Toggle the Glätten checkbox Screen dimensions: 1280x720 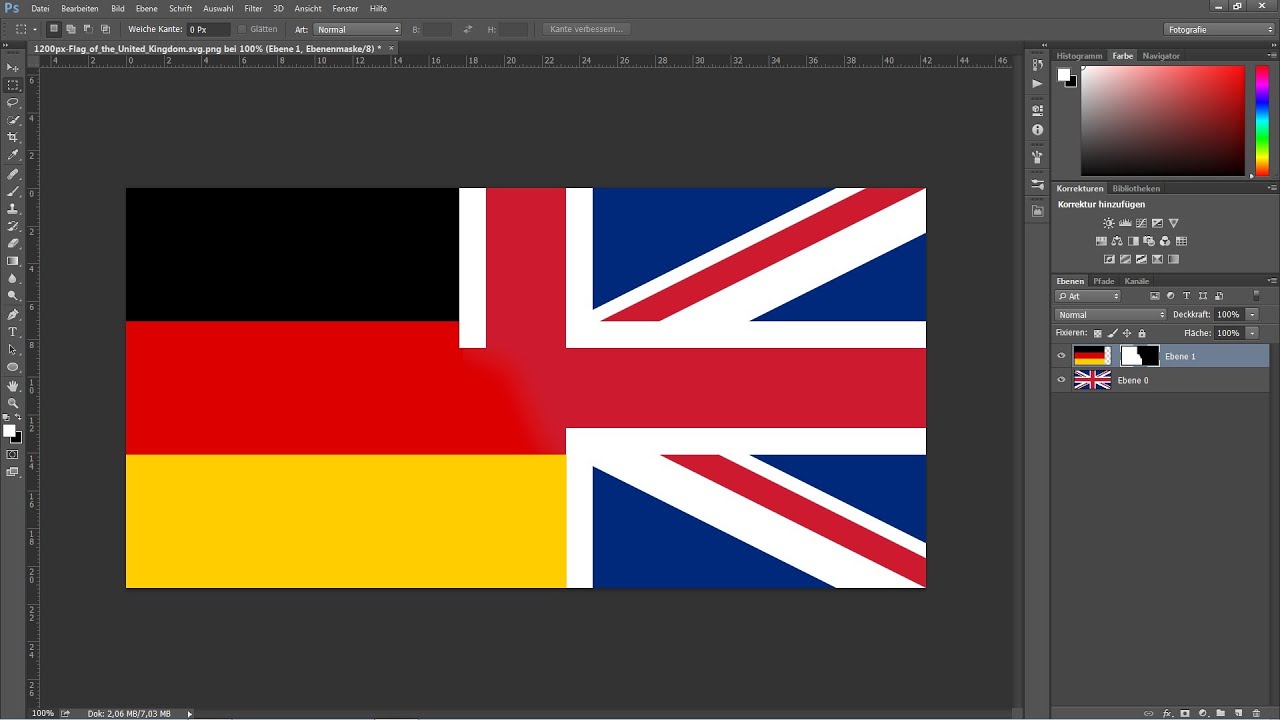[x=242, y=29]
